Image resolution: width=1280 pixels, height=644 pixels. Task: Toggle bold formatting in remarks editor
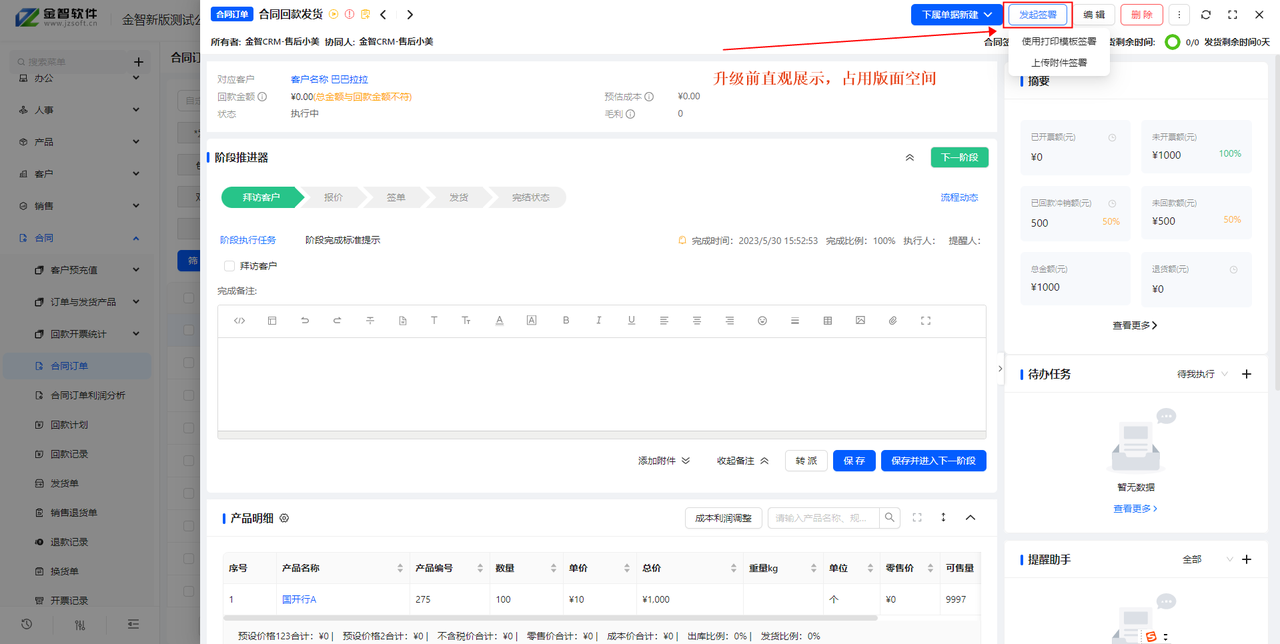(566, 320)
